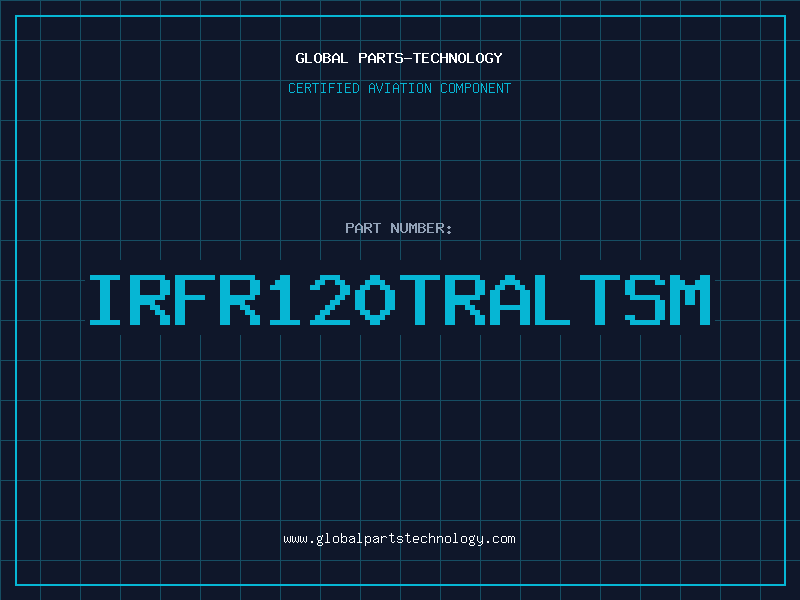
Task: Click the PART NUMBER: label
Action: [x=398, y=228]
